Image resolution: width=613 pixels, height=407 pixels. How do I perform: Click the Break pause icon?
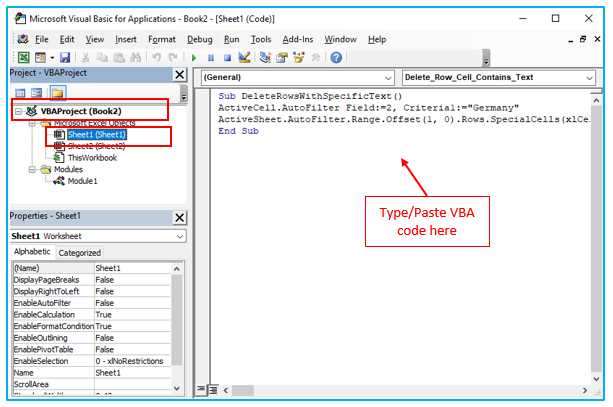211,58
